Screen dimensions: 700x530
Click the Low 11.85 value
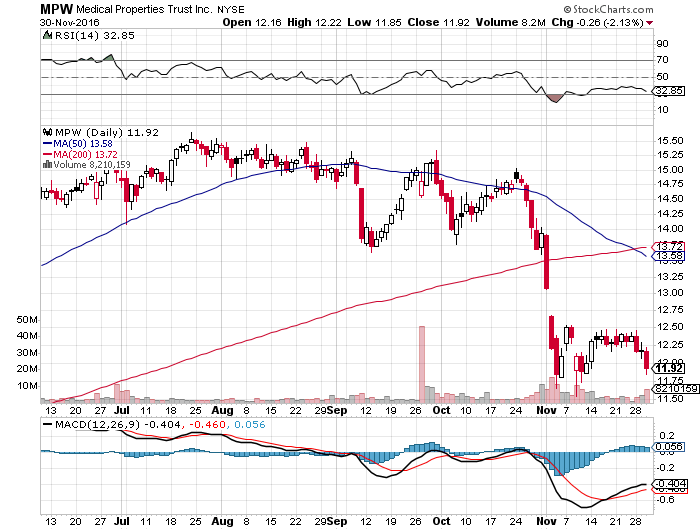(x=374, y=22)
